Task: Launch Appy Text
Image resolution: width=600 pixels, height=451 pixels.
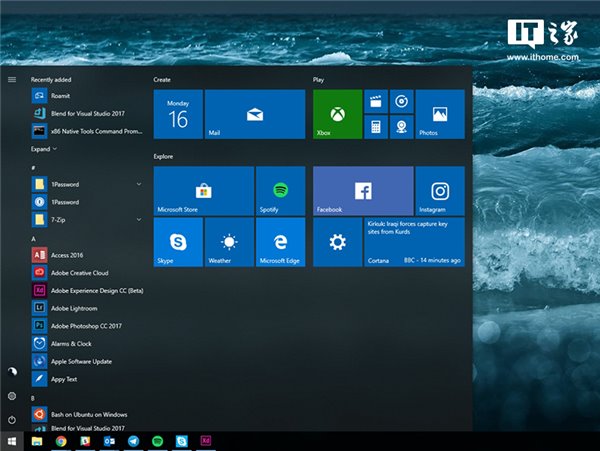Action: tap(88, 379)
